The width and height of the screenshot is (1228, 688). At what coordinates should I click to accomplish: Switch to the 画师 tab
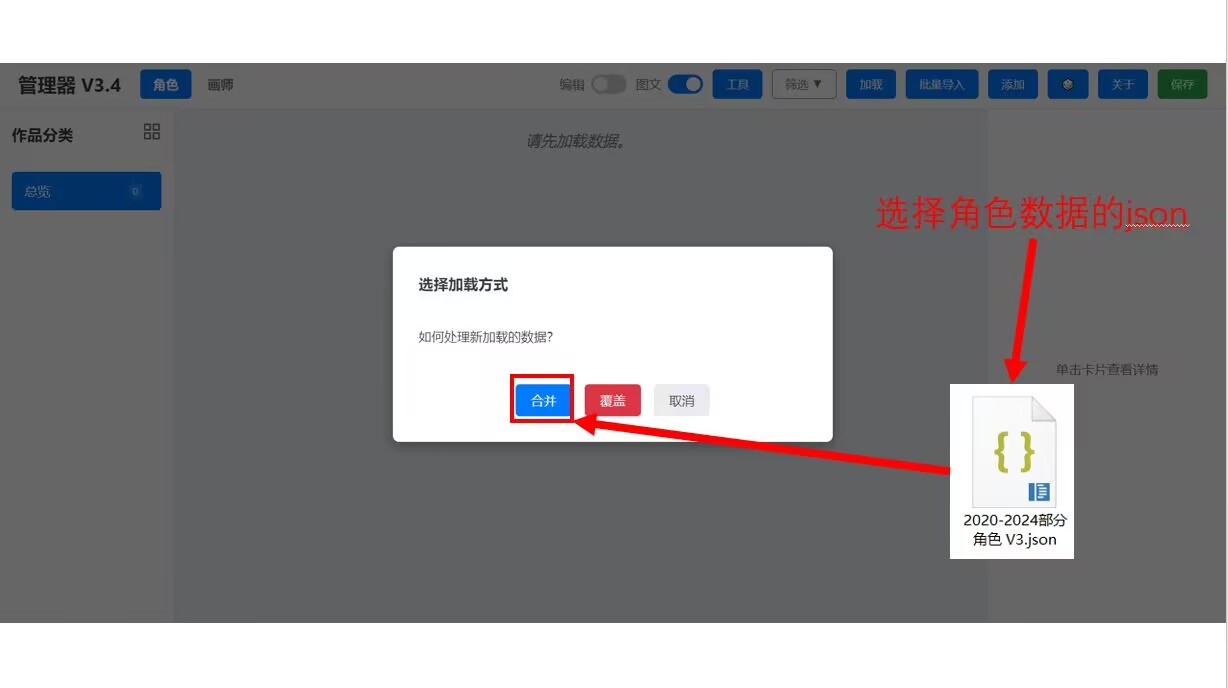220,85
